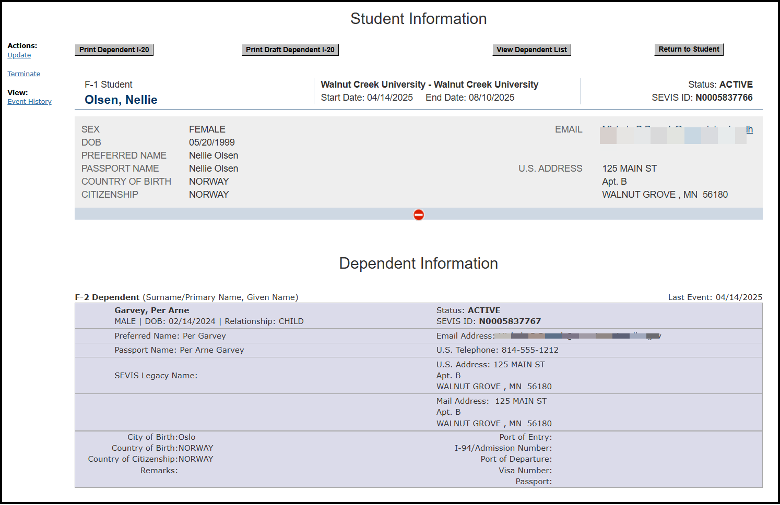
Task: Click the dependent's blurred Email Address value
Action: tap(578, 336)
